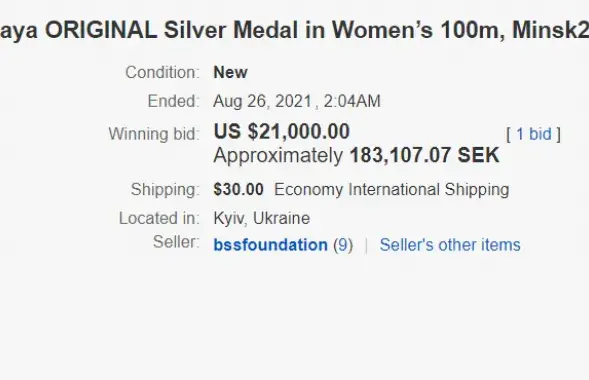This screenshot has width=589, height=380.
Task: Select the condition value New
Action: pyautogui.click(x=230, y=72)
